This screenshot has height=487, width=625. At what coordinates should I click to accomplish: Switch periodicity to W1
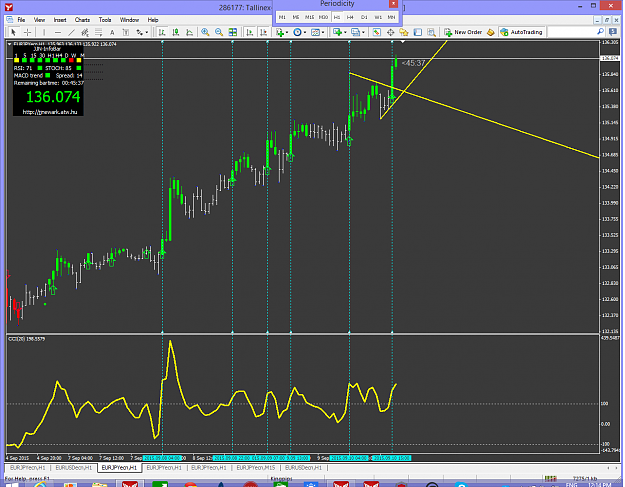(x=378, y=17)
